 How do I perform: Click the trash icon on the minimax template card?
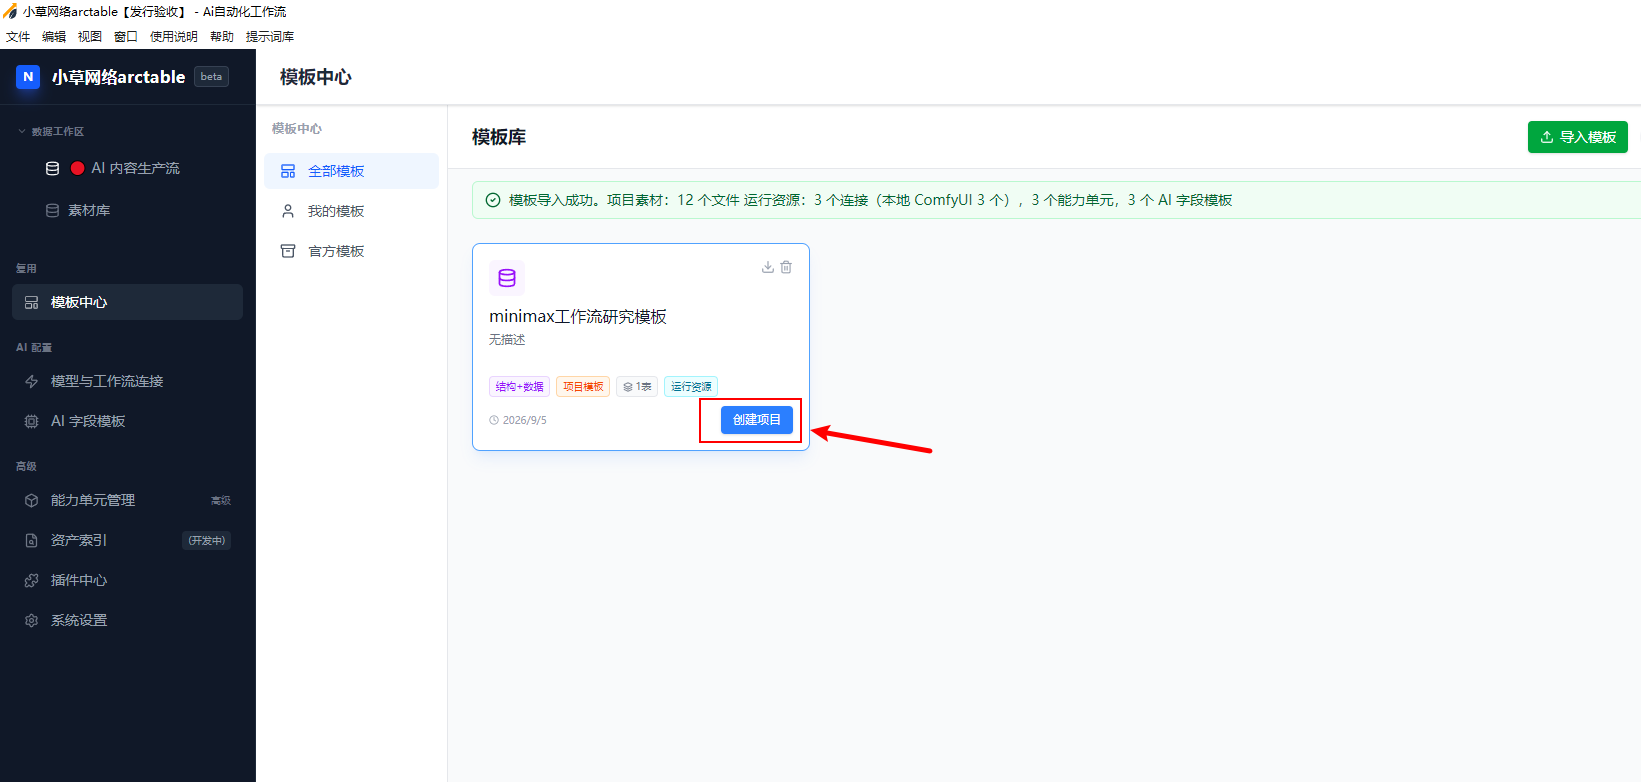786,267
